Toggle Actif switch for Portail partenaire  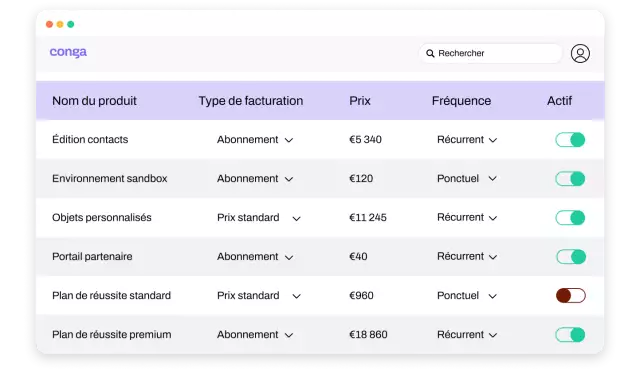pyautogui.click(x=571, y=257)
